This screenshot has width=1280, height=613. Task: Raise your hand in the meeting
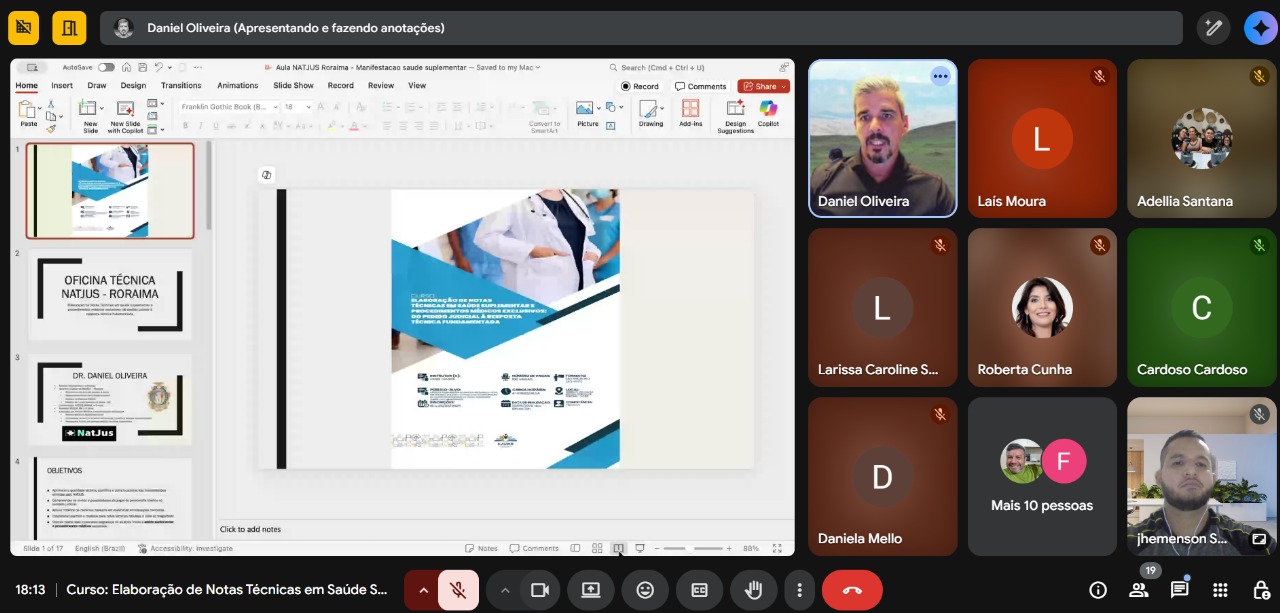[754, 590]
